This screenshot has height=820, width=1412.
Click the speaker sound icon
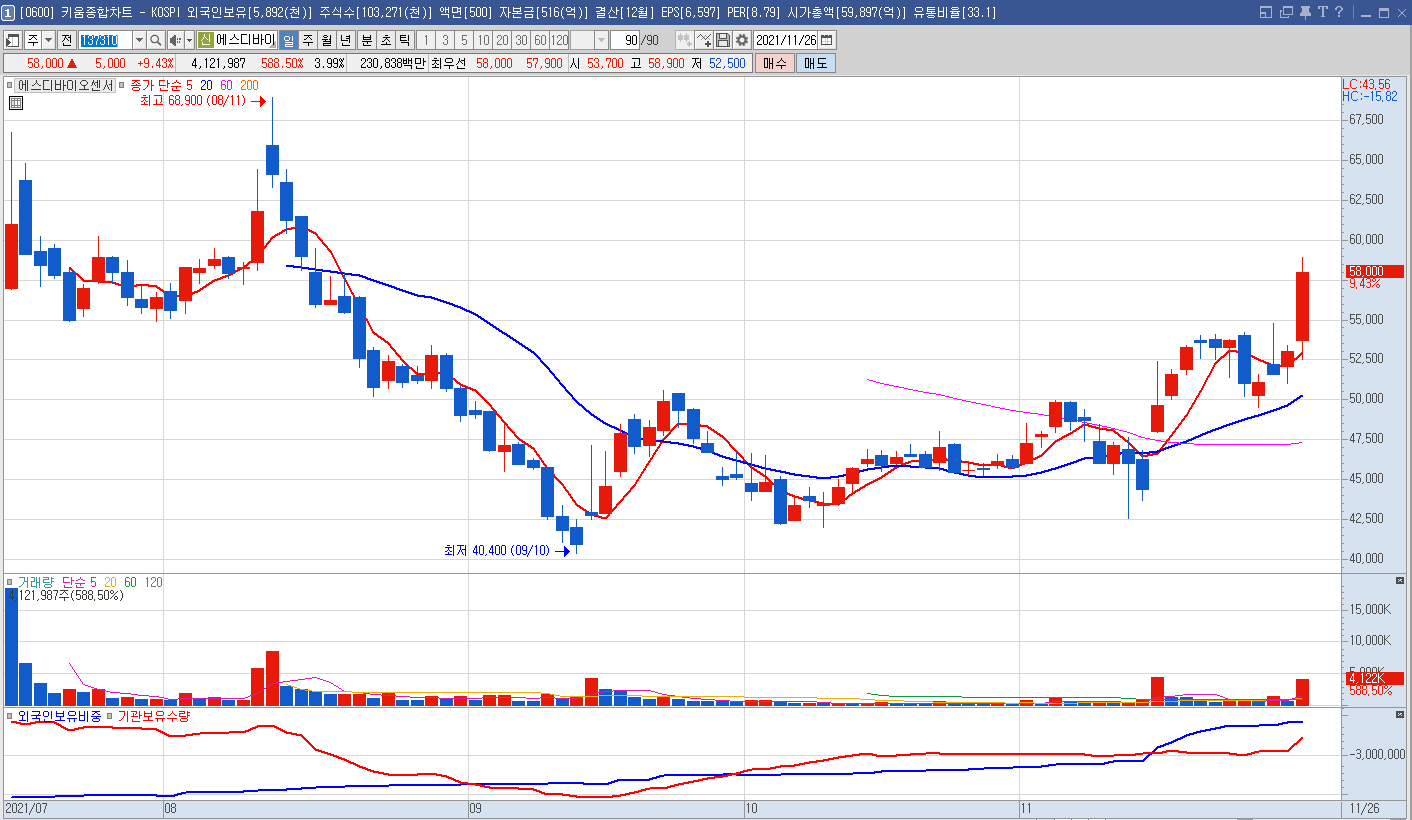(175, 40)
